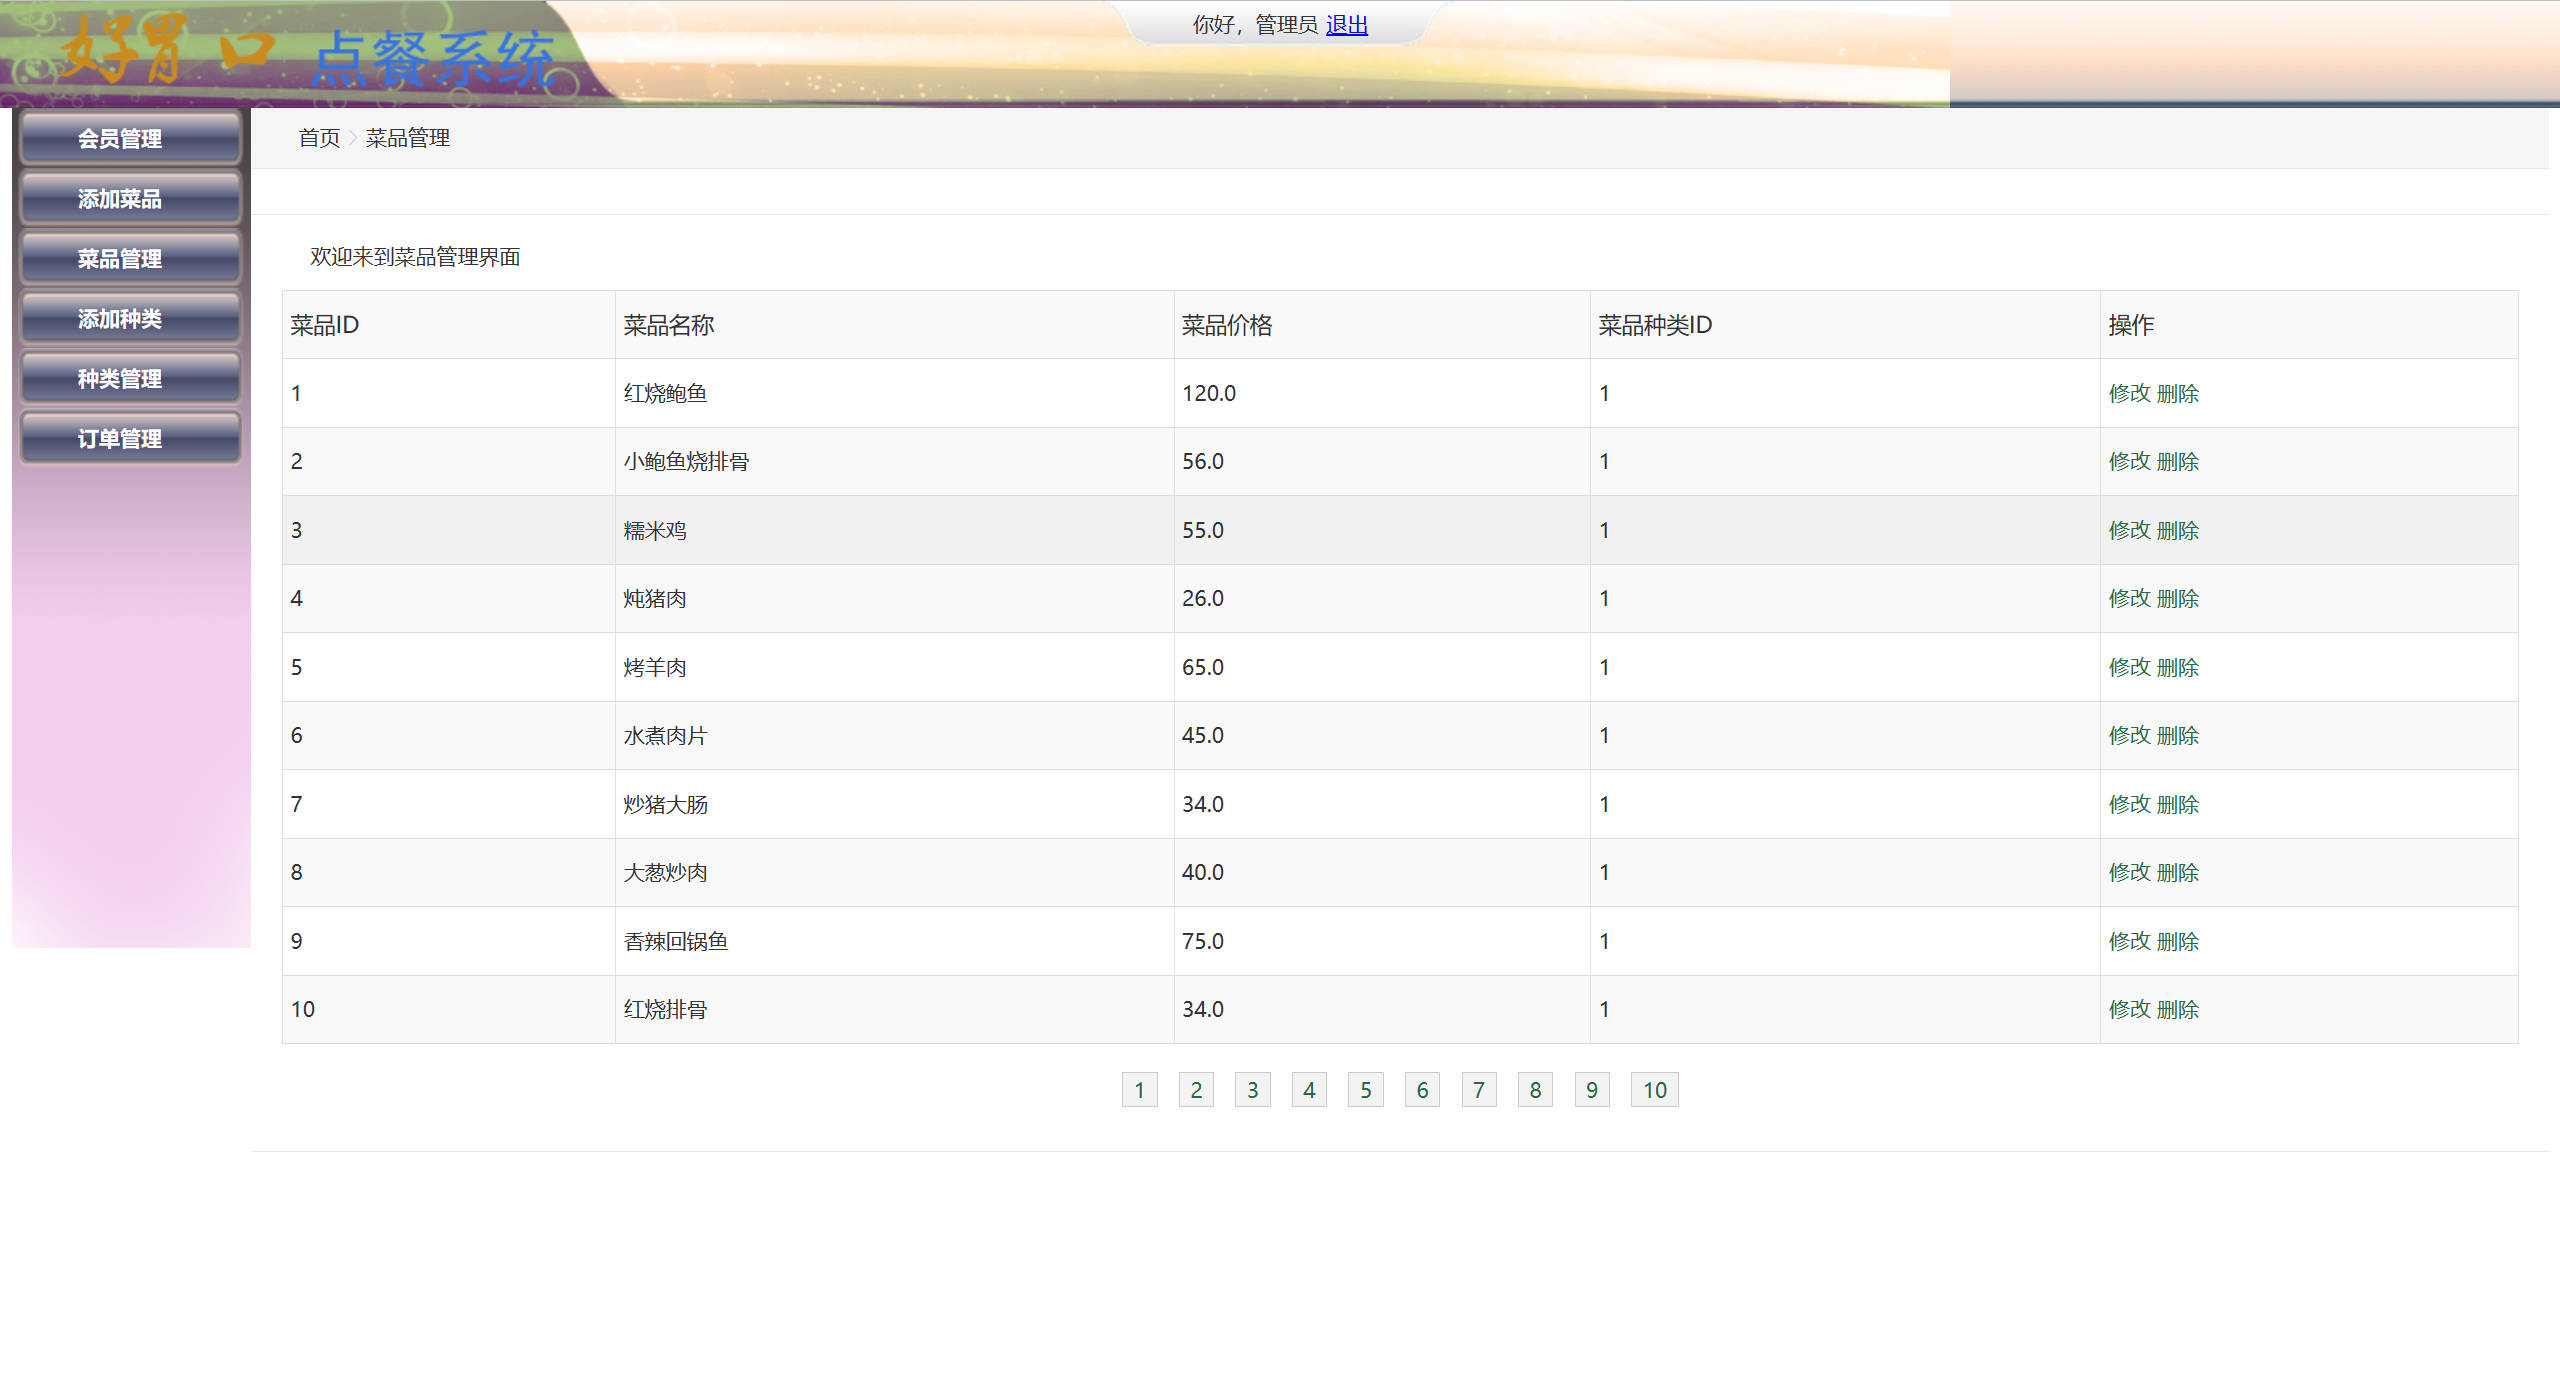Jump to the last page 10
2560x1374 pixels.
coord(1654,1090)
